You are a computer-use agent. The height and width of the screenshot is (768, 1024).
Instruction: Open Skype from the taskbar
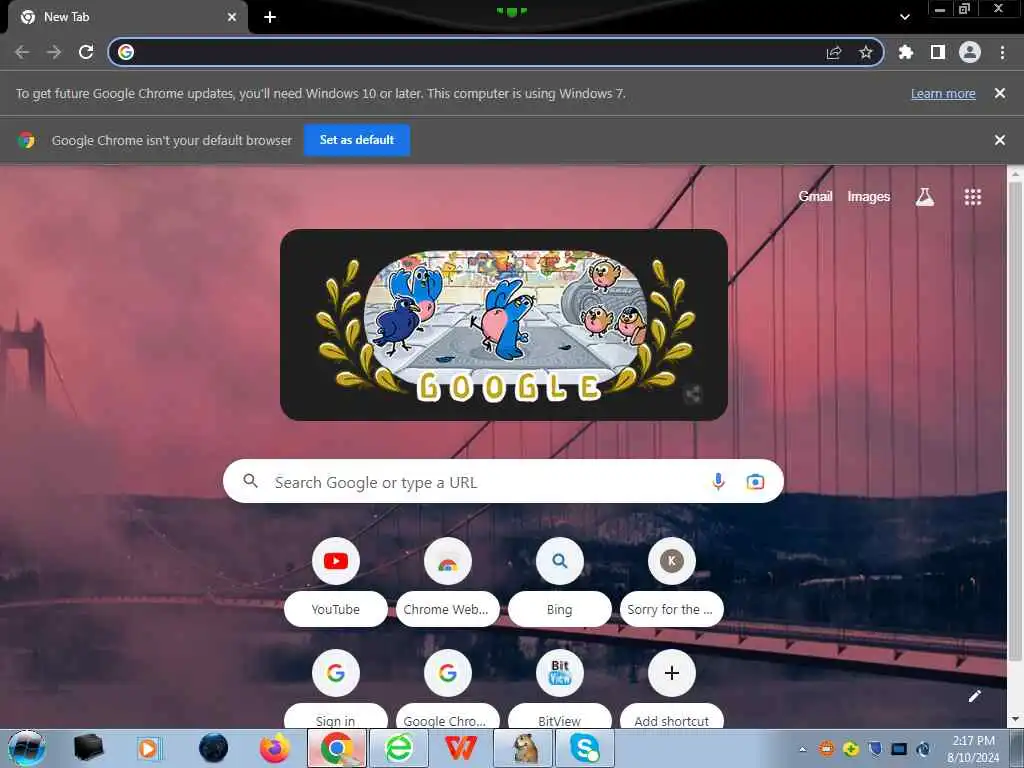coord(584,748)
